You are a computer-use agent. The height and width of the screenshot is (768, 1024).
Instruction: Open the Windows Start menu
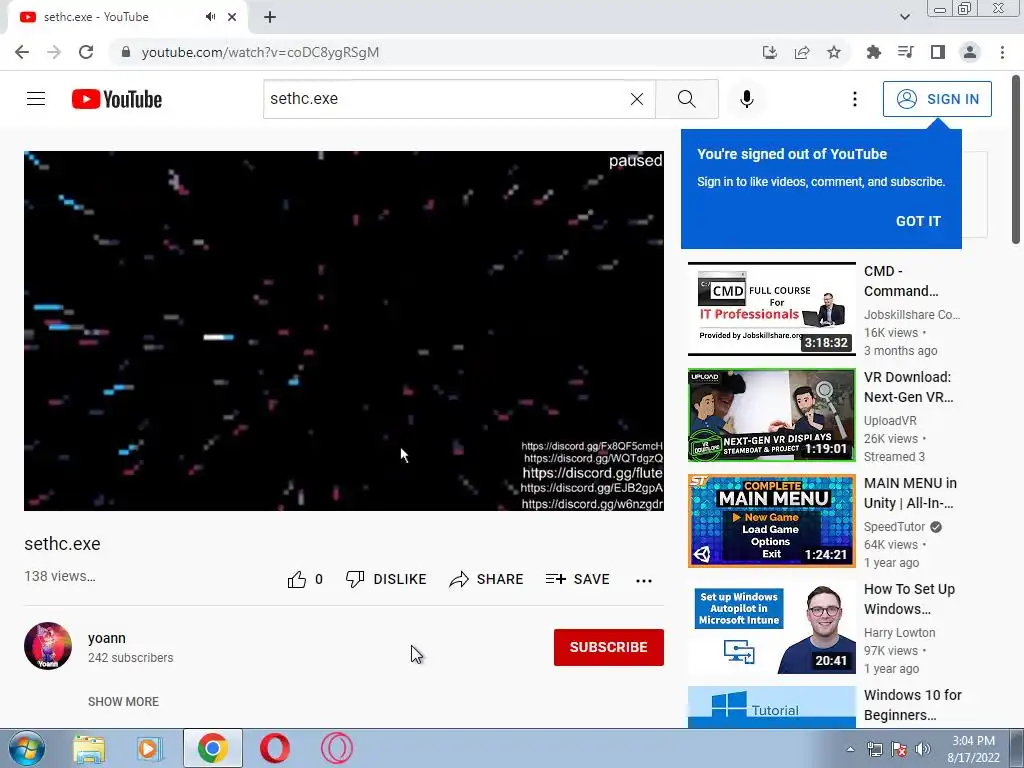[27, 748]
